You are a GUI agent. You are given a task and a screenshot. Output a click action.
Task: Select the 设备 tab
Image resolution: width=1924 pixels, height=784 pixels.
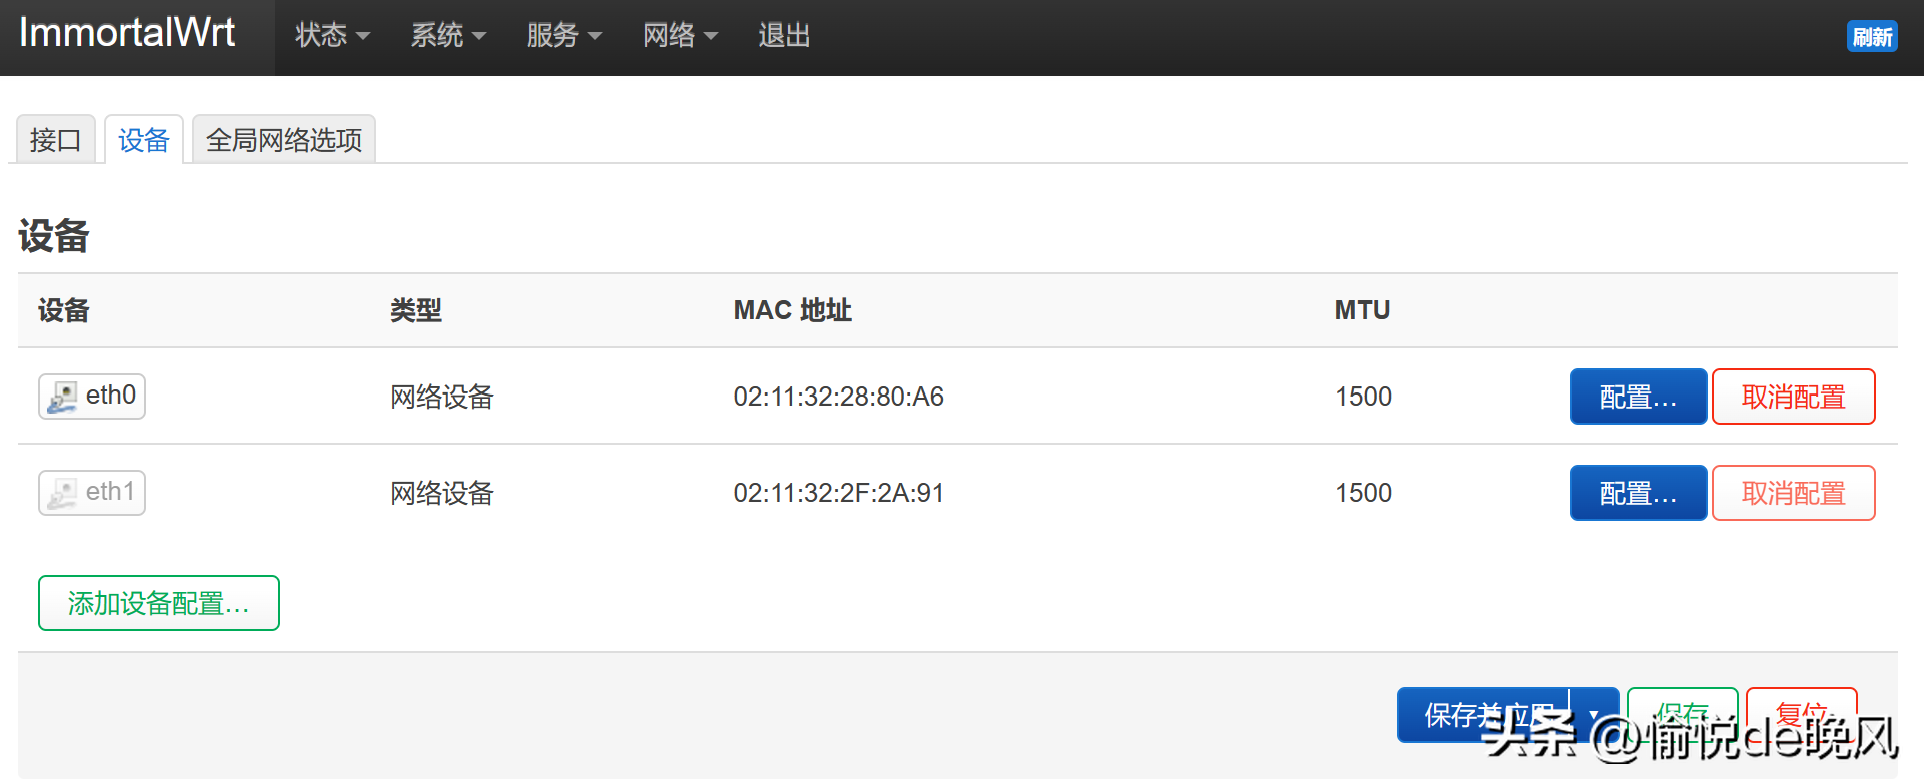[144, 140]
